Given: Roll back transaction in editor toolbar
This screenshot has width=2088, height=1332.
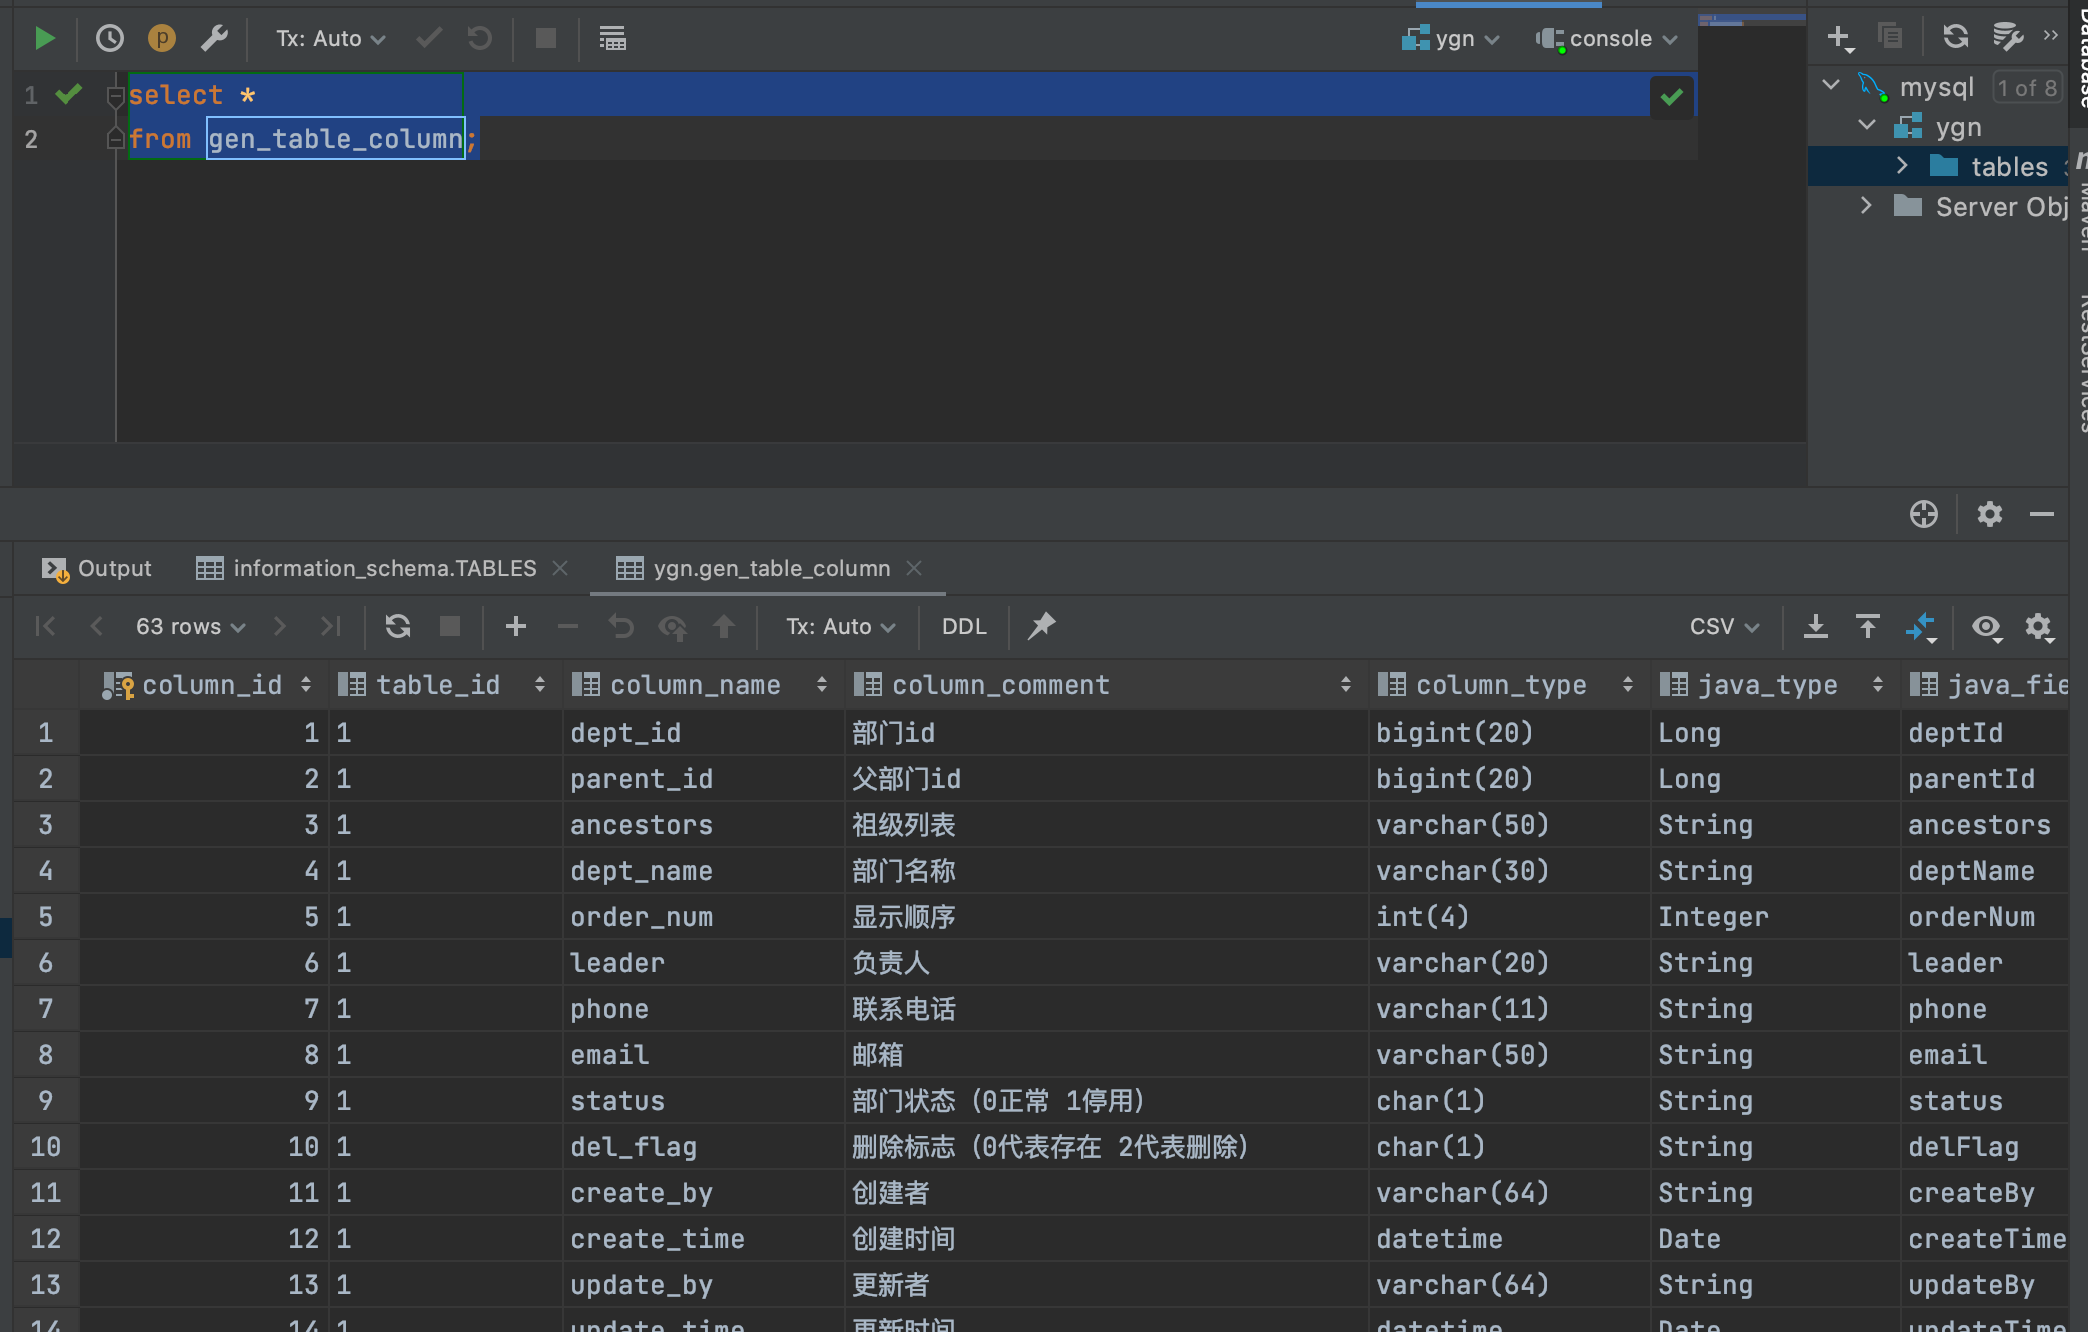Looking at the screenshot, I should tap(480, 39).
